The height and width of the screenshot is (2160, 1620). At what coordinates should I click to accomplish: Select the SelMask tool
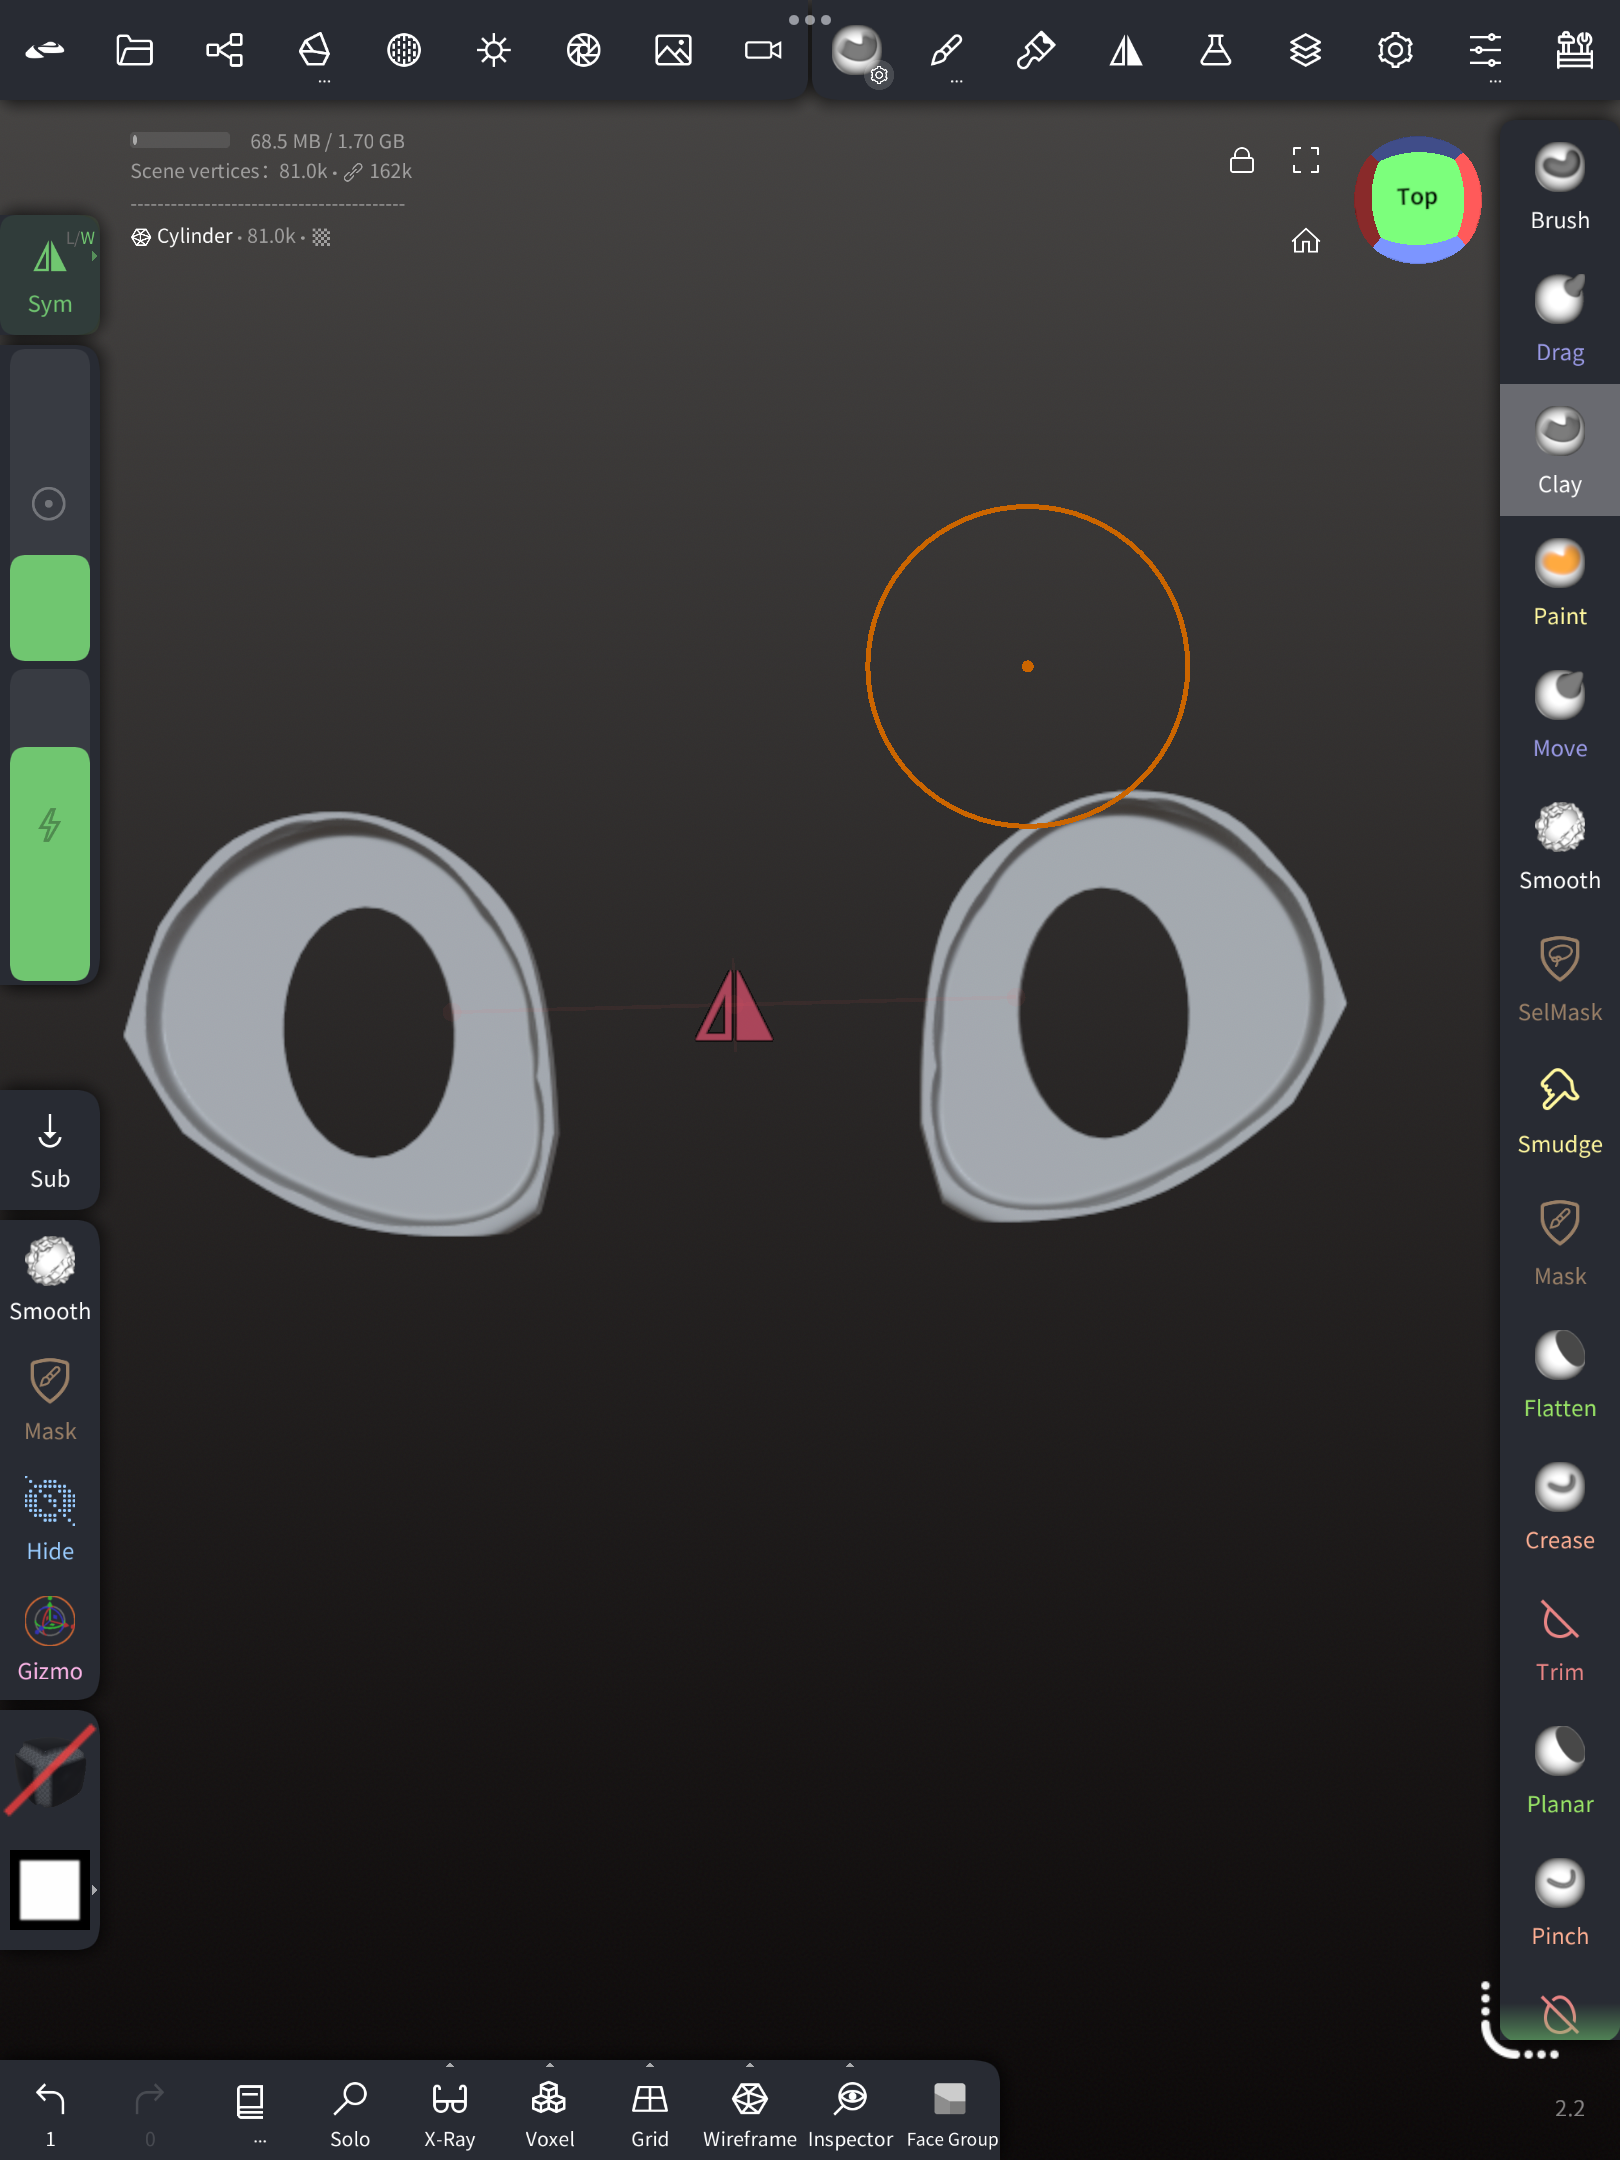click(x=1559, y=979)
